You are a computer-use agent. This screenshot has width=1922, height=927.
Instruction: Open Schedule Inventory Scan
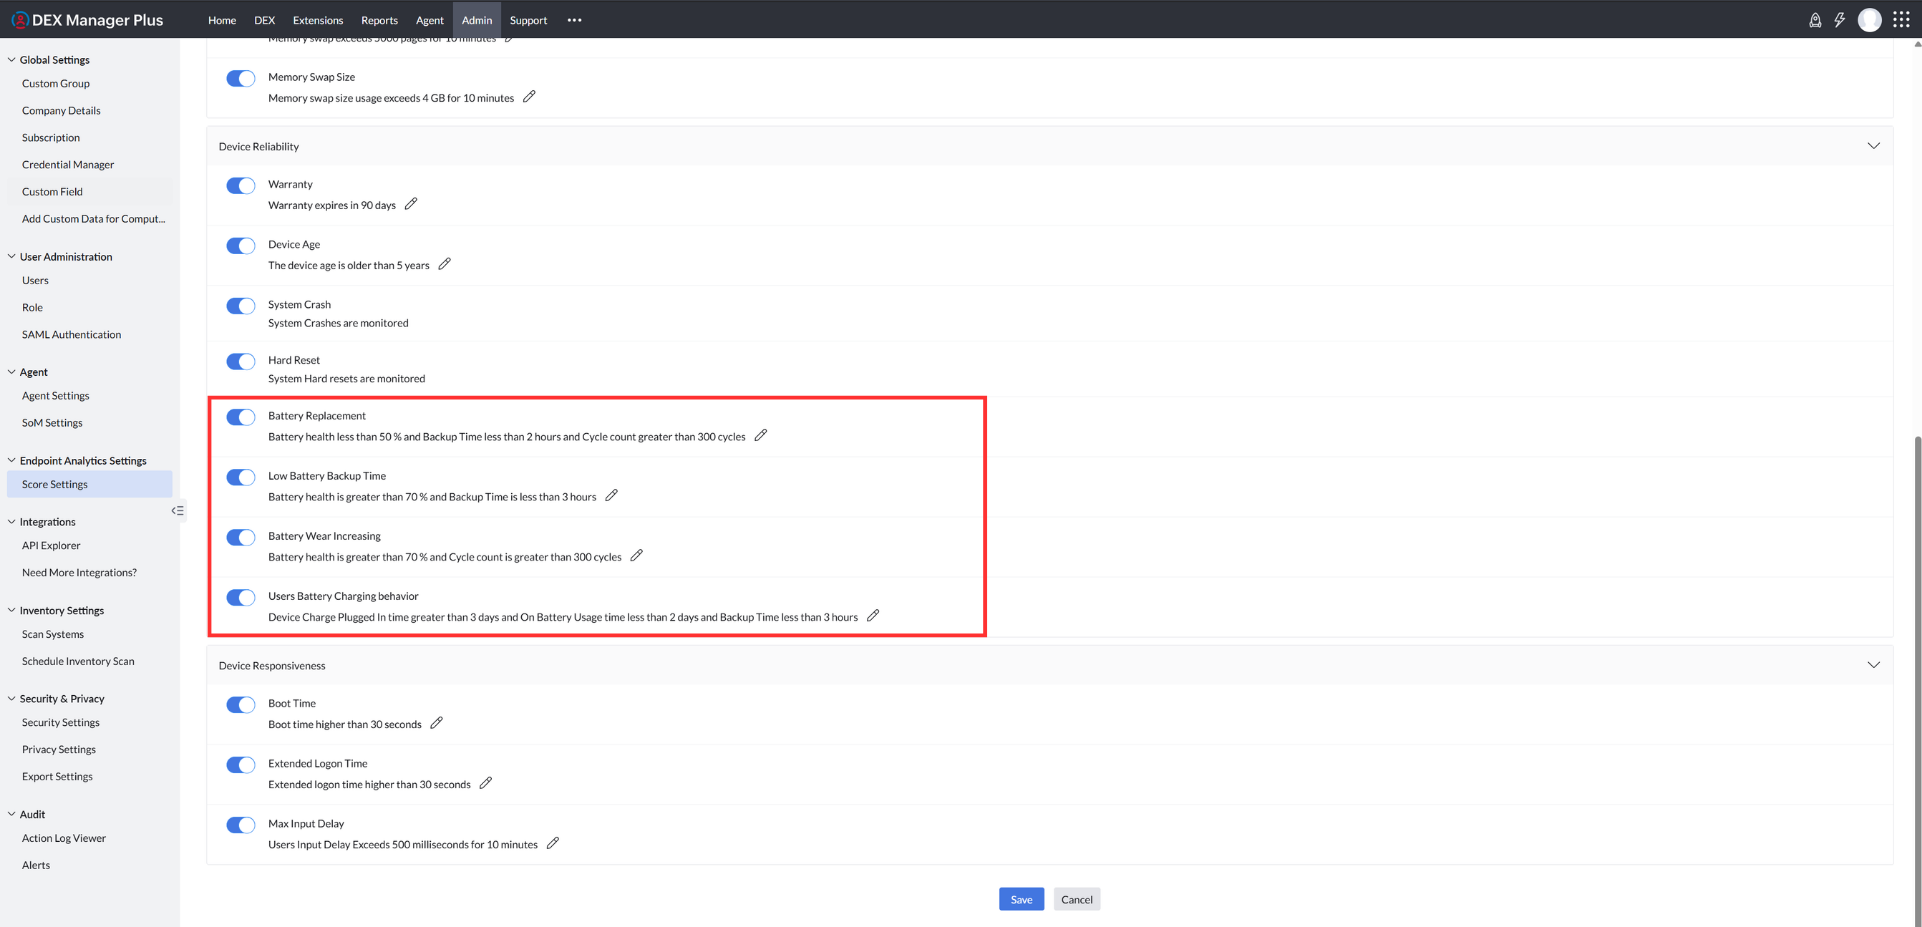[x=78, y=662]
